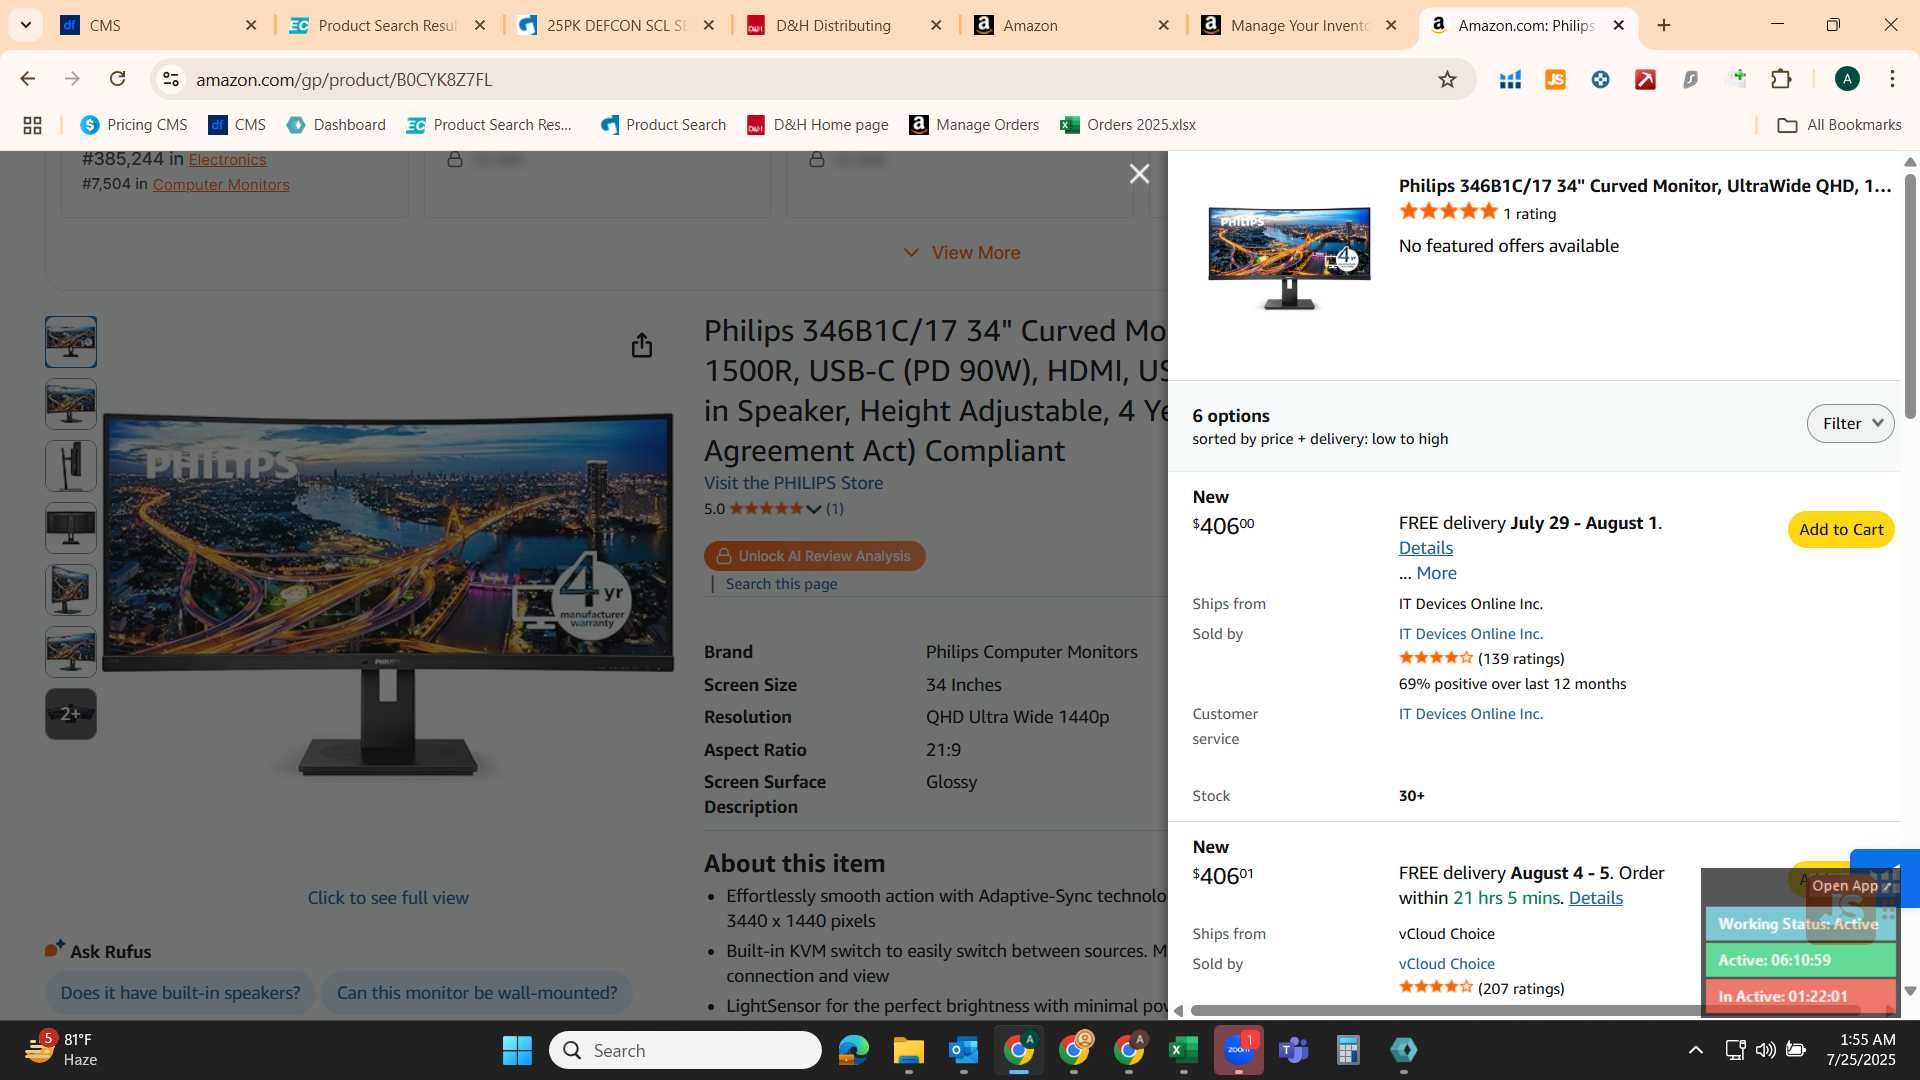Open Microsoft Teams from taskbar
Image resolution: width=1920 pixels, height=1080 pixels.
click(x=1293, y=1050)
